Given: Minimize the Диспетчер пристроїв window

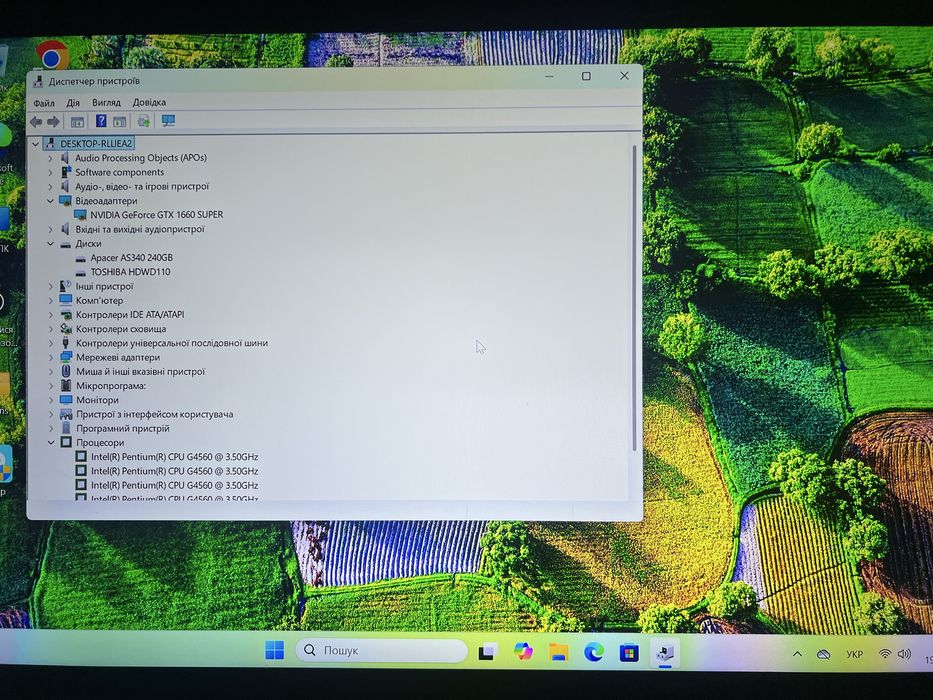Looking at the screenshot, I should tap(549, 76).
